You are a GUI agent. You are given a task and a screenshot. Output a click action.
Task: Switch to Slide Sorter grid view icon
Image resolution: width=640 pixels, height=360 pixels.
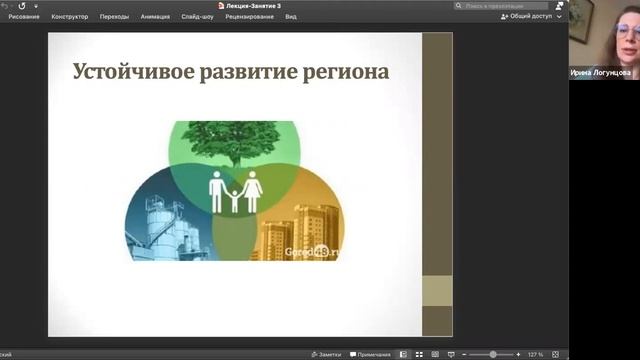tap(419, 355)
